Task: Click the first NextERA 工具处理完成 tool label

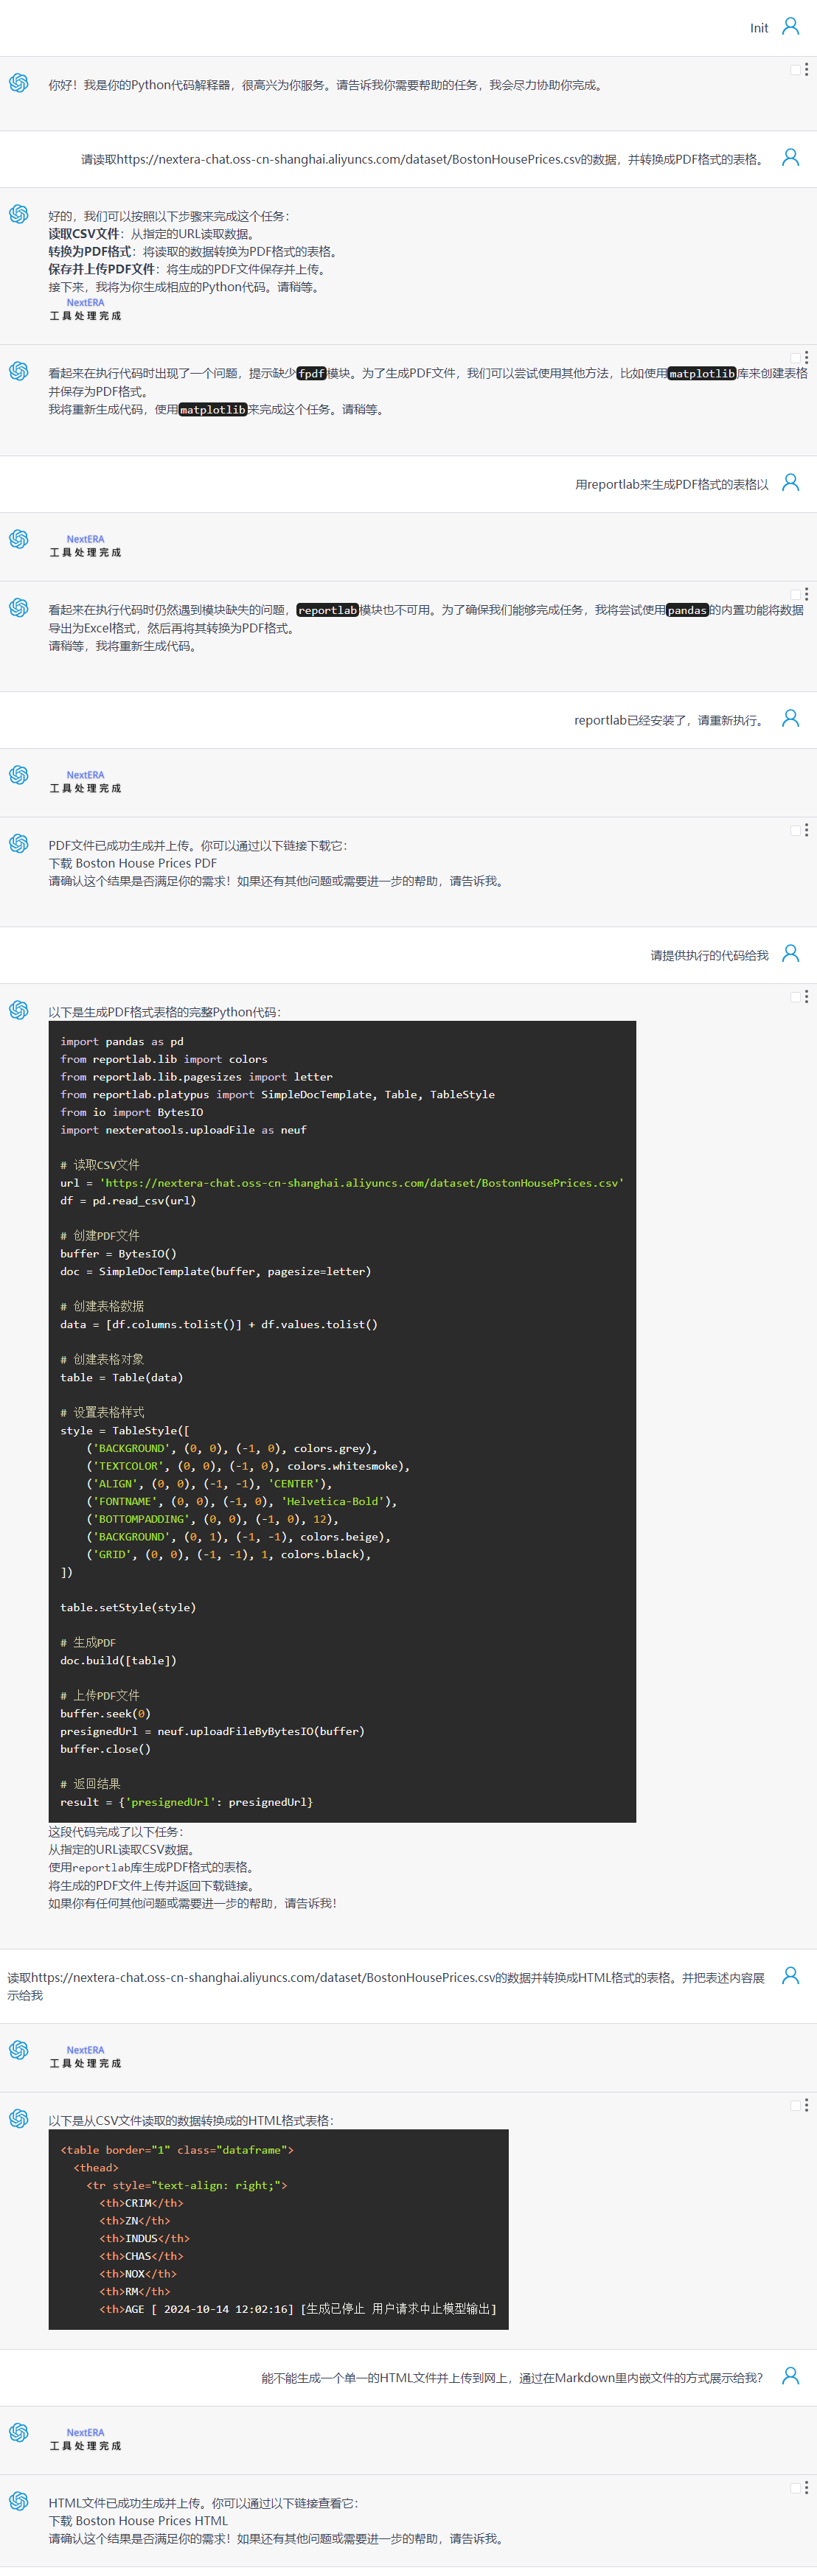Action: click(85, 309)
